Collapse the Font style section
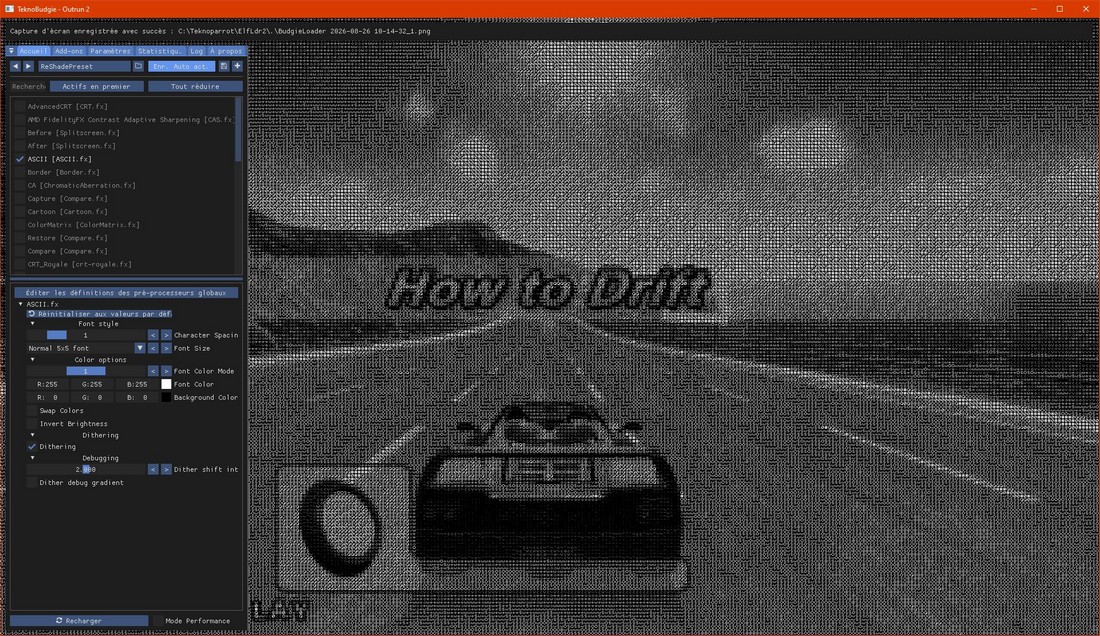Image resolution: width=1100 pixels, height=636 pixels. (32, 324)
